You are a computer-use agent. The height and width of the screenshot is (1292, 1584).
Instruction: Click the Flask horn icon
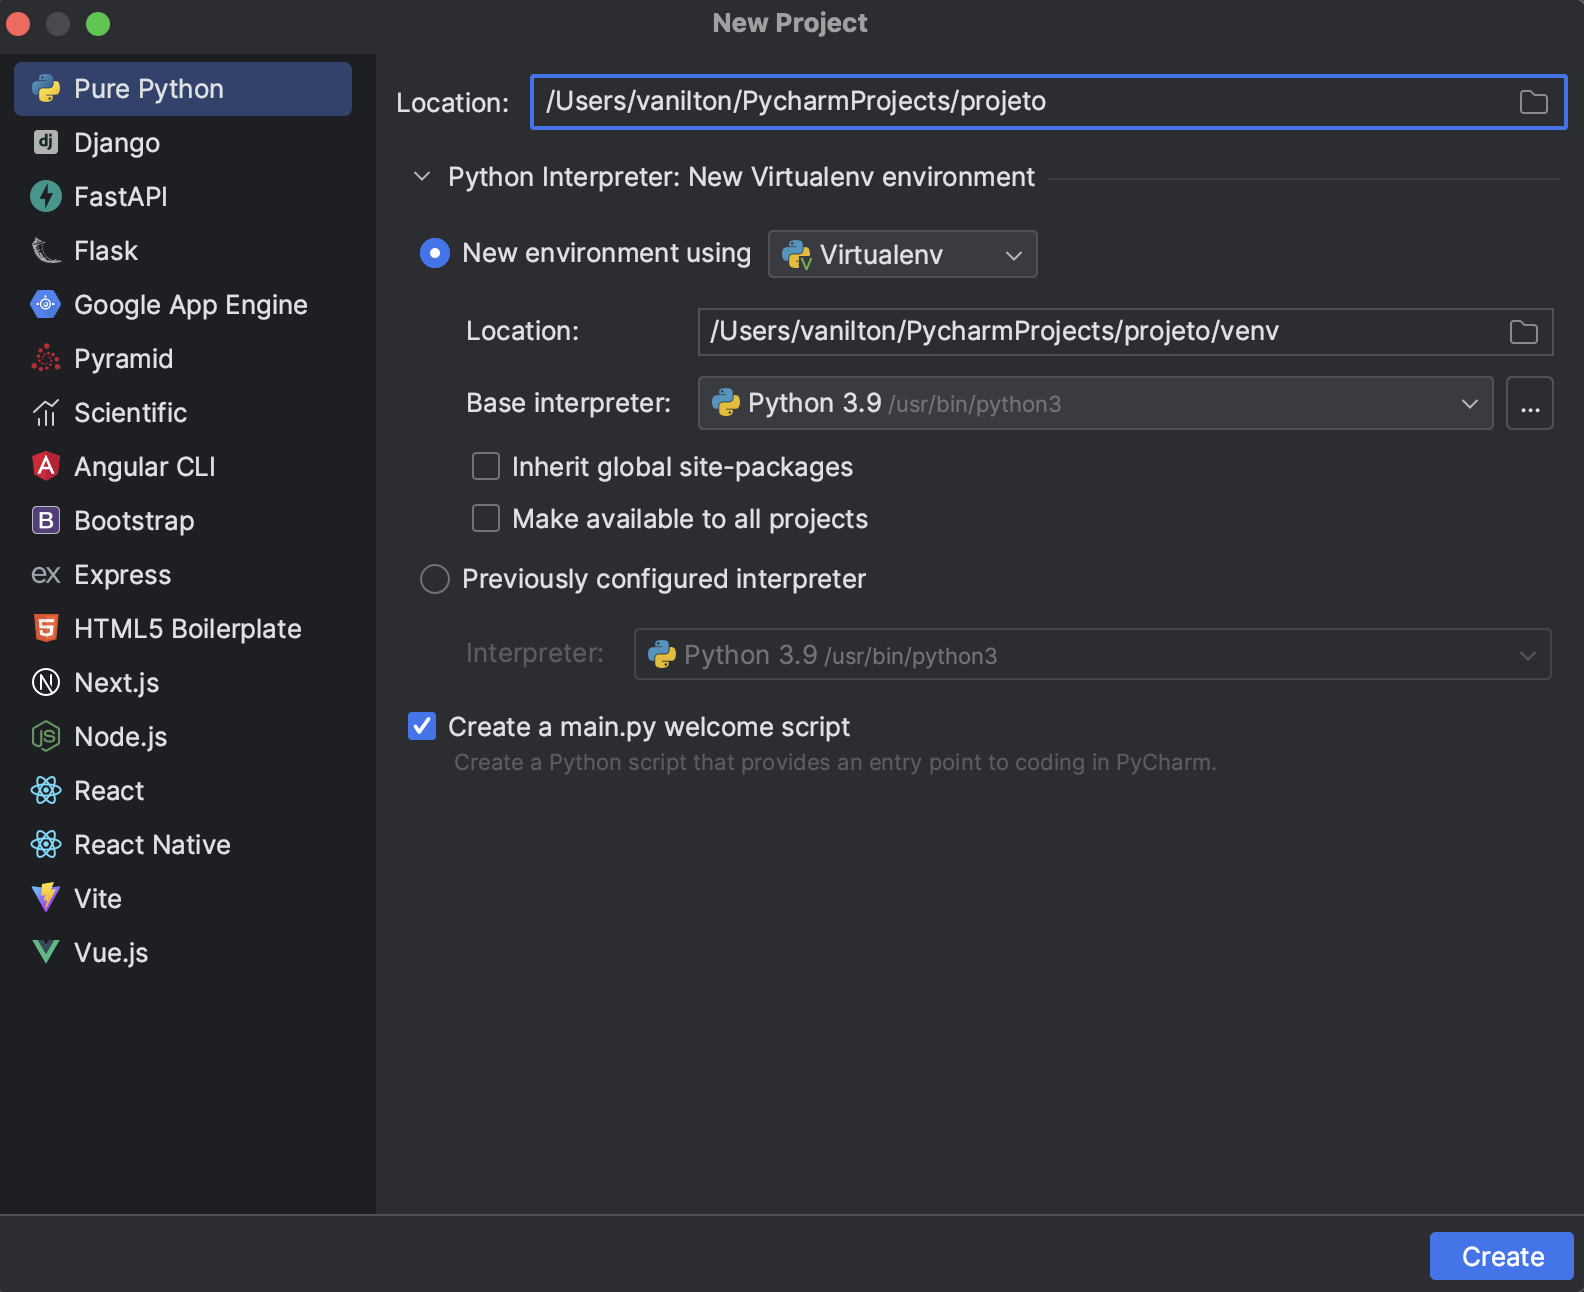46,250
